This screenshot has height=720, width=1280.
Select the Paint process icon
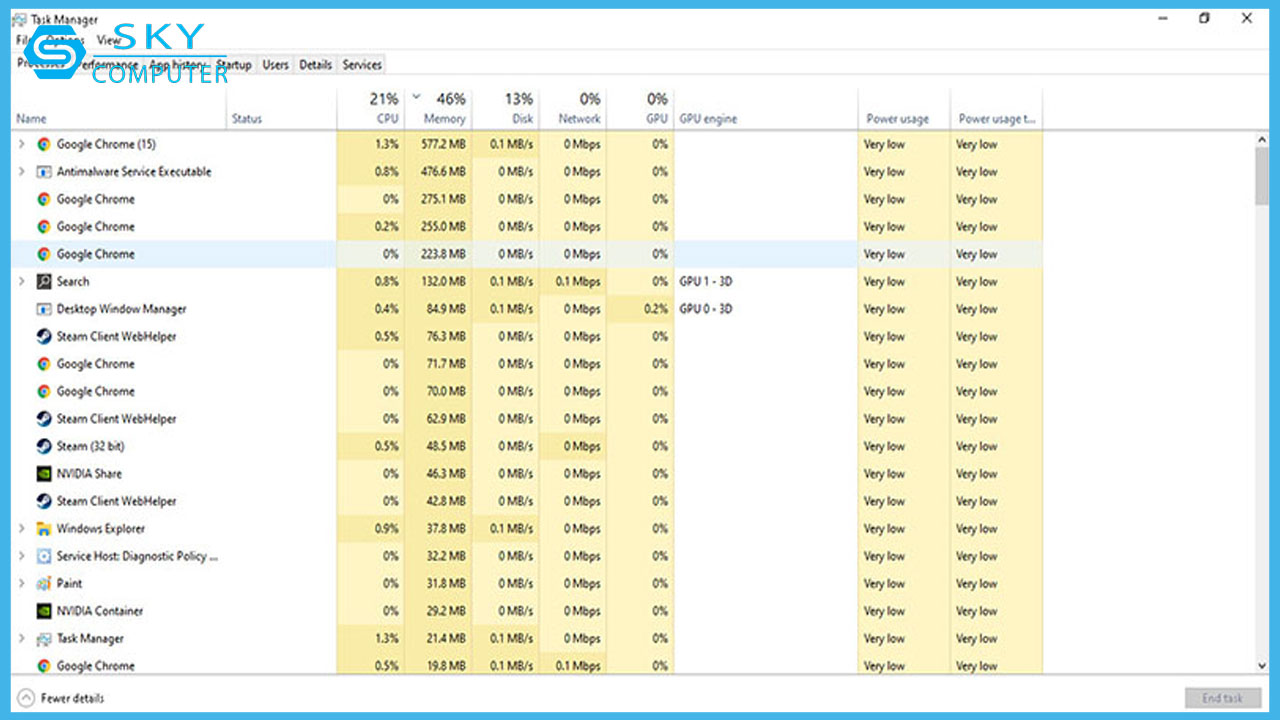click(42, 584)
